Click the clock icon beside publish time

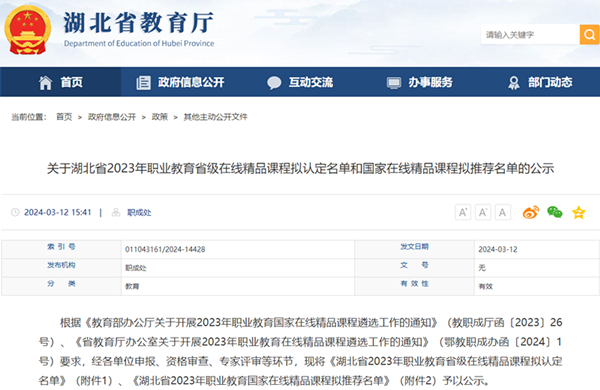point(15,212)
